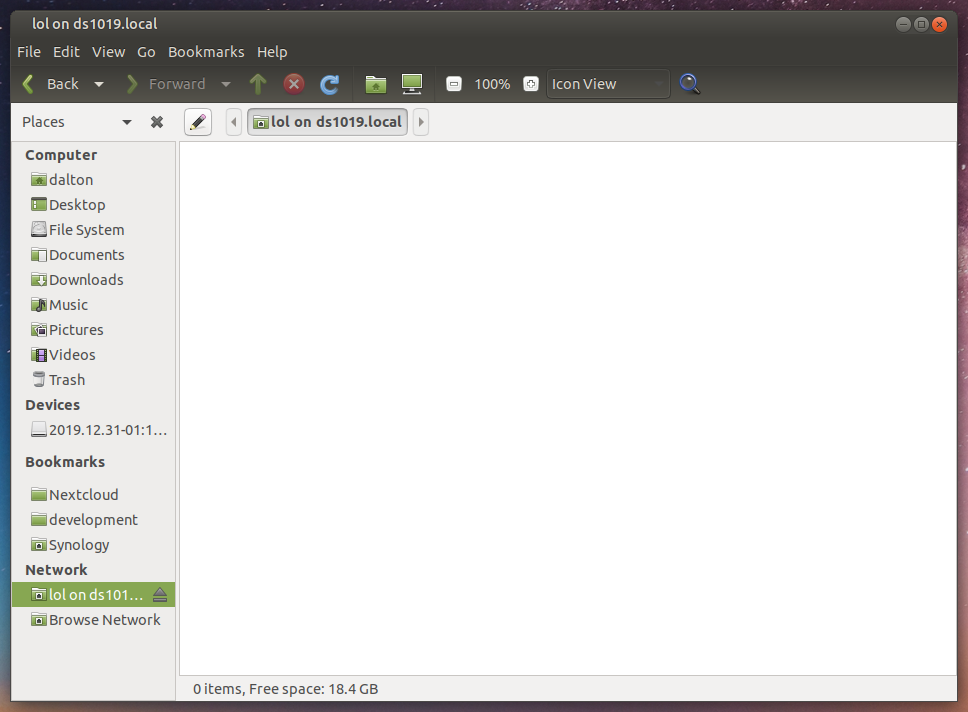Zoom out with the minus icon

pos(454,84)
